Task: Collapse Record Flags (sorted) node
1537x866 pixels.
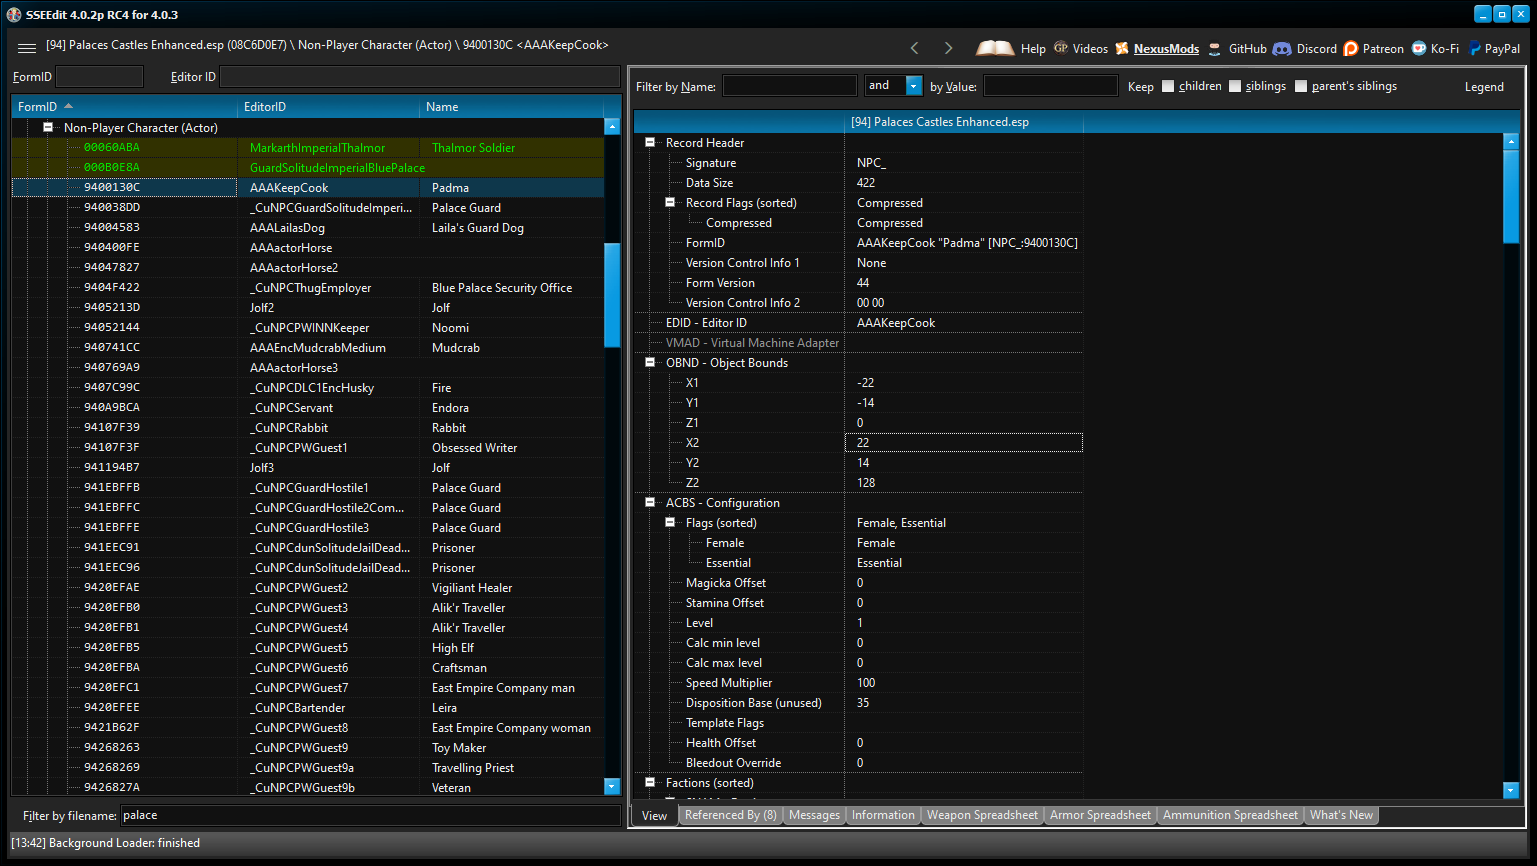Action: click(669, 203)
